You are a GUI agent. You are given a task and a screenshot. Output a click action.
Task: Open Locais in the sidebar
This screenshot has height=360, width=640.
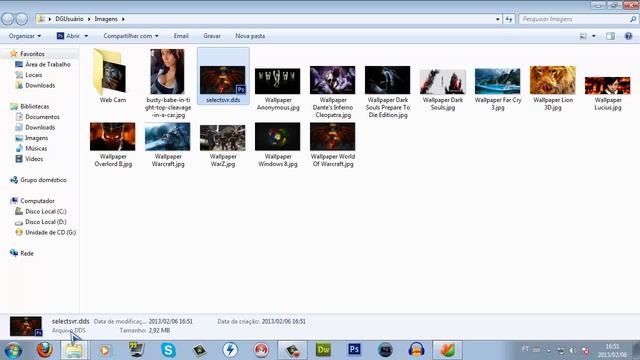tap(33, 75)
